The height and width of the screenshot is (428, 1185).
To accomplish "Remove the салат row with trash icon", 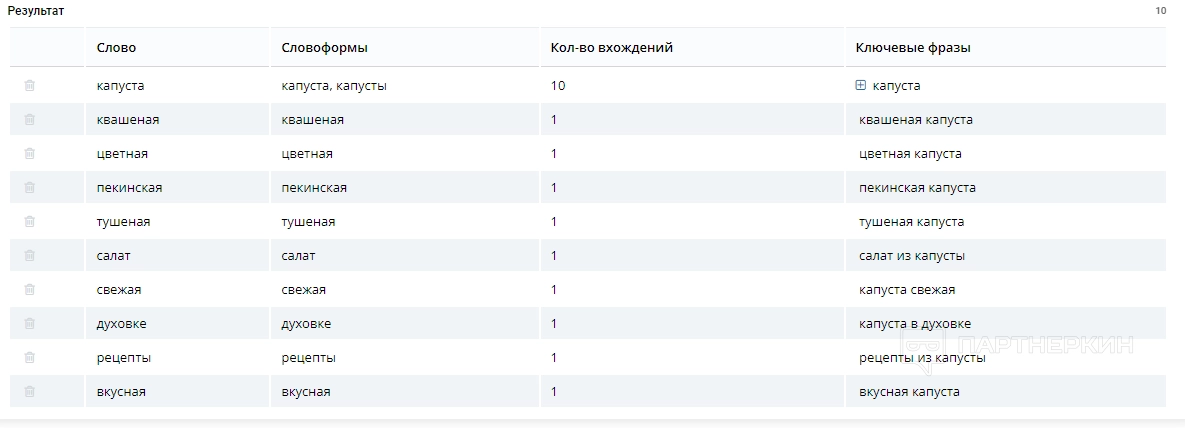I will [x=30, y=256].
